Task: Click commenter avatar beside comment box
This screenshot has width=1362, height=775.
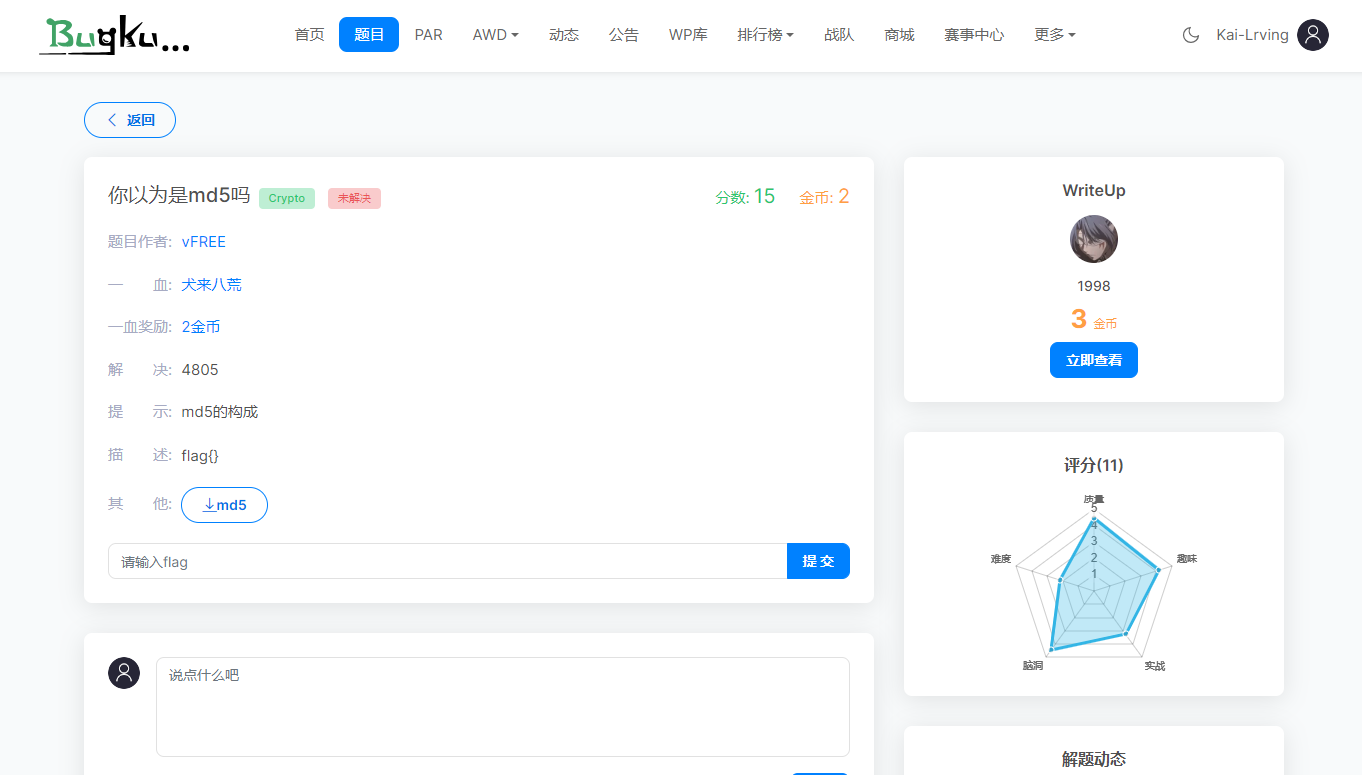Action: pos(124,673)
